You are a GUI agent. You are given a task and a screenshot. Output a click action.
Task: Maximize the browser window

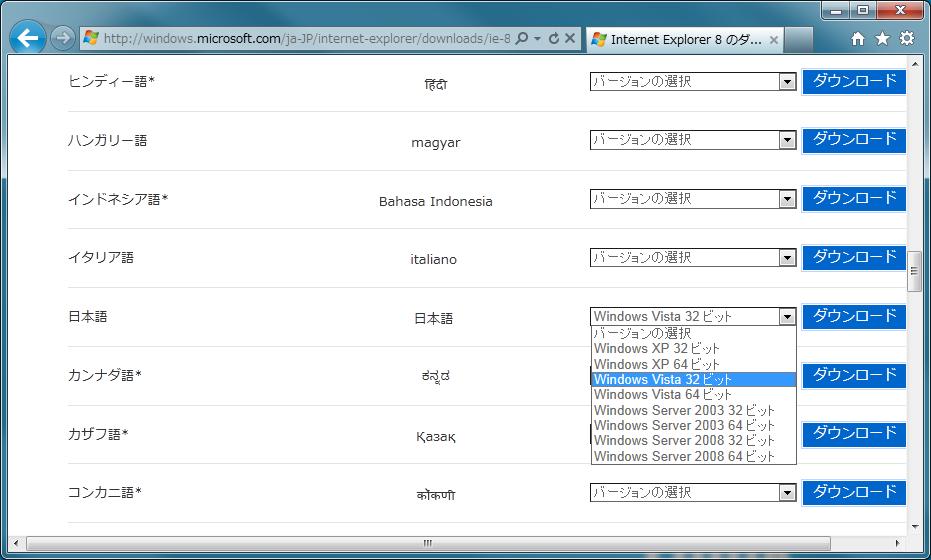(x=863, y=10)
